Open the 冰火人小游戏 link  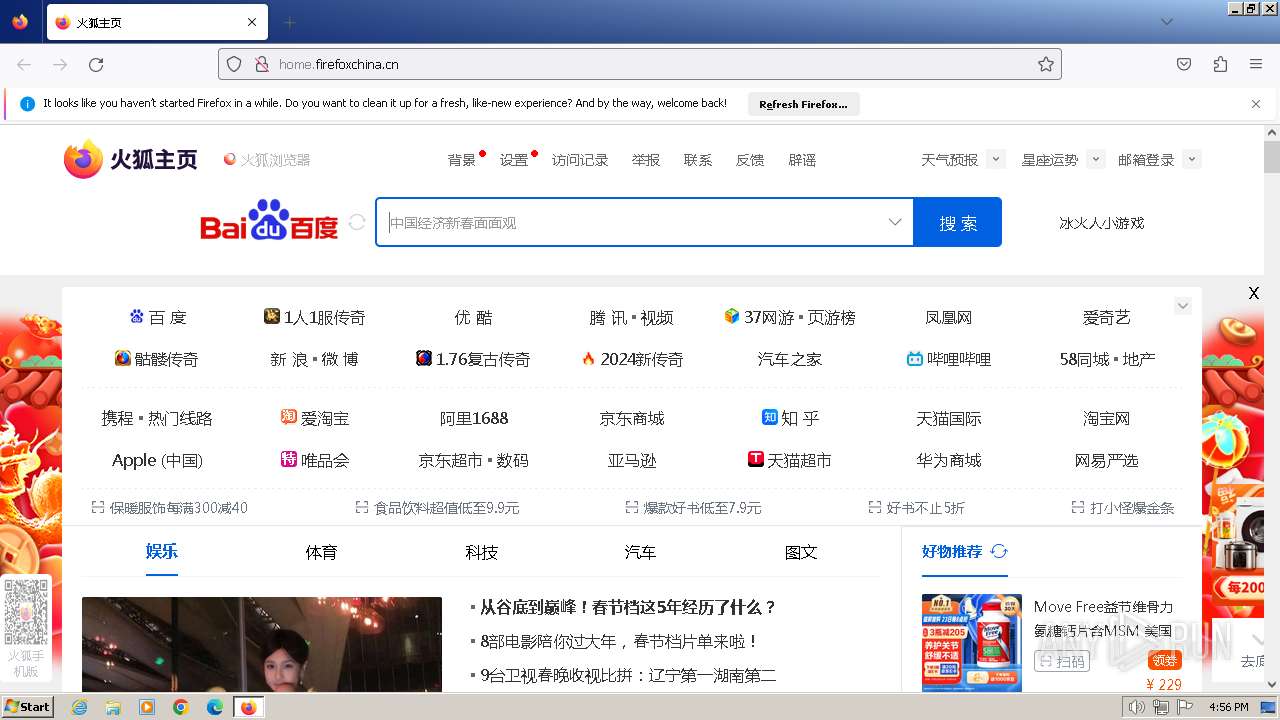pos(1101,223)
